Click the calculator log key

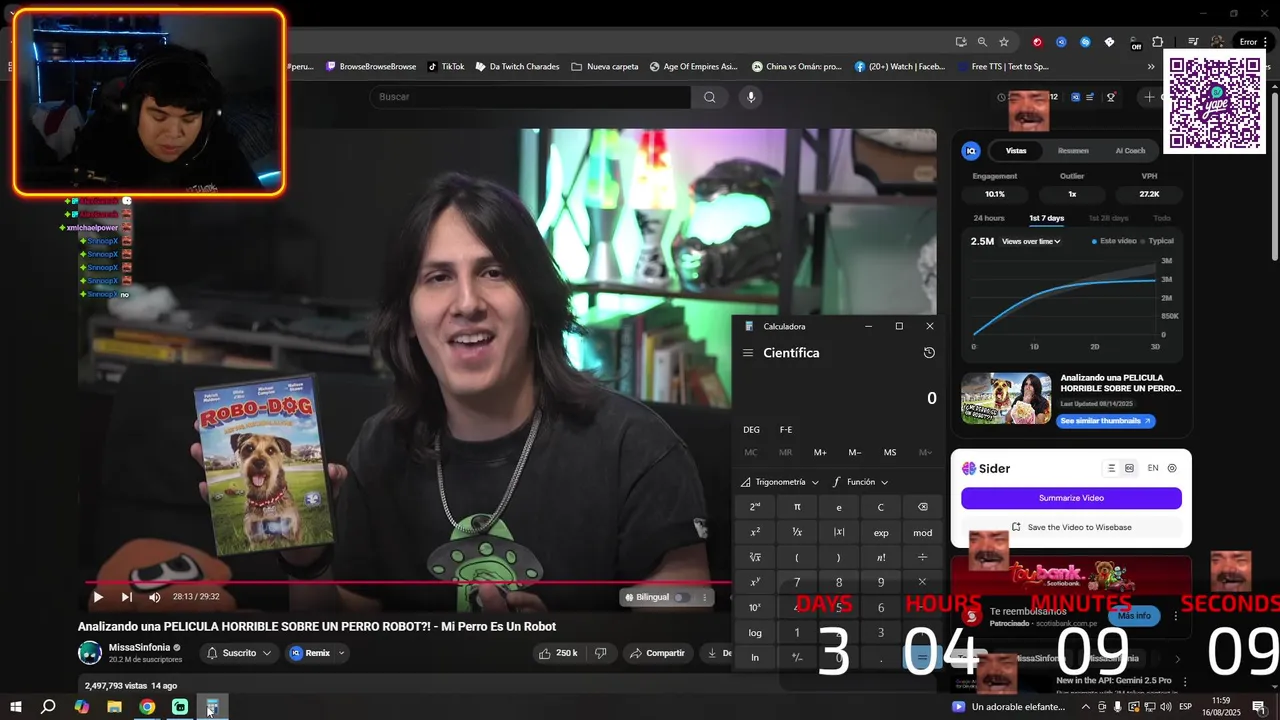click(x=755, y=632)
